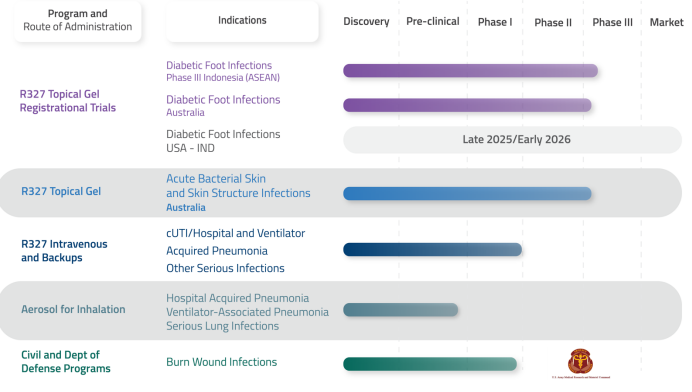Select Civil and Dept of Defense Programs
692x392 pixels.
click(x=66, y=362)
